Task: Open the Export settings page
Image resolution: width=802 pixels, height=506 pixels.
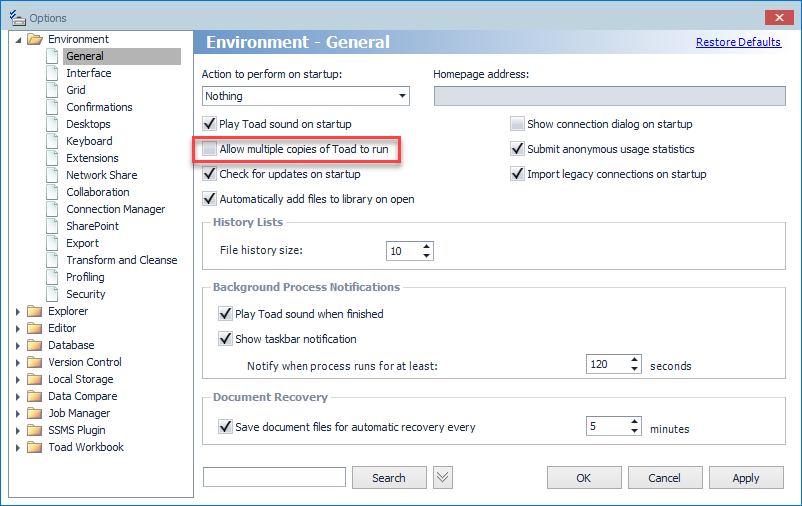Action: click(x=82, y=243)
